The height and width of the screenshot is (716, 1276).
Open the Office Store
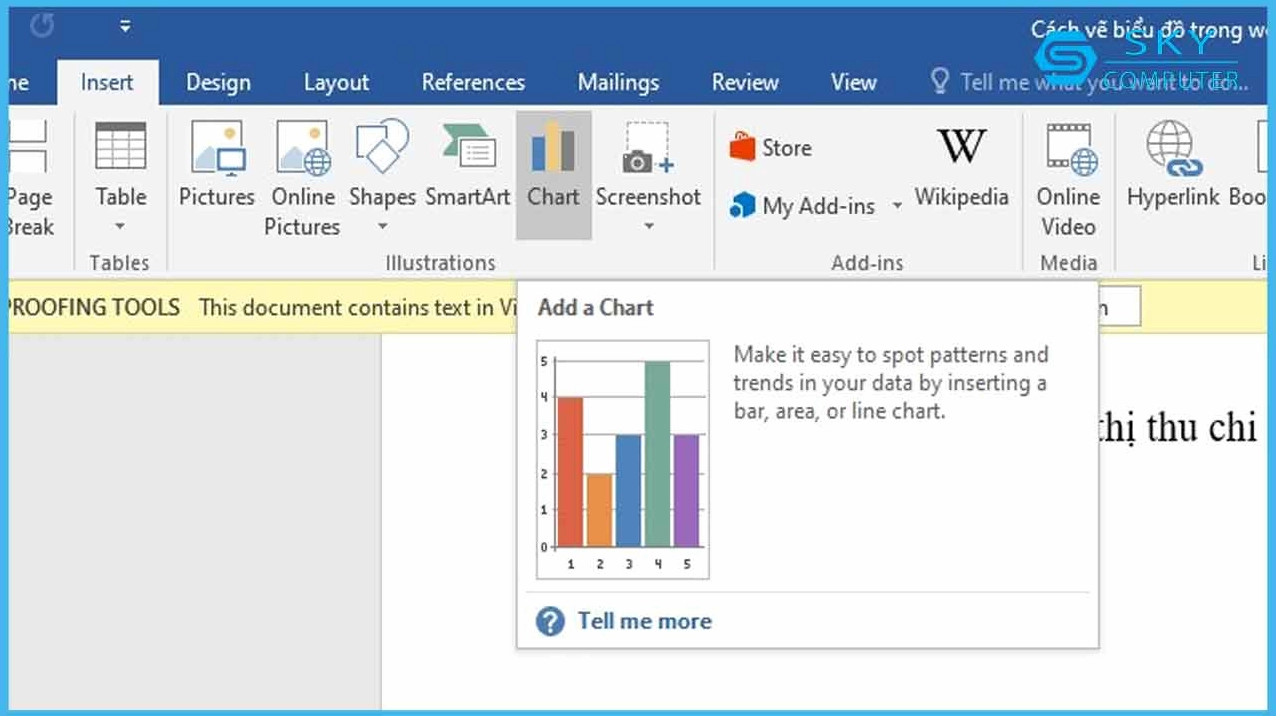pos(770,148)
